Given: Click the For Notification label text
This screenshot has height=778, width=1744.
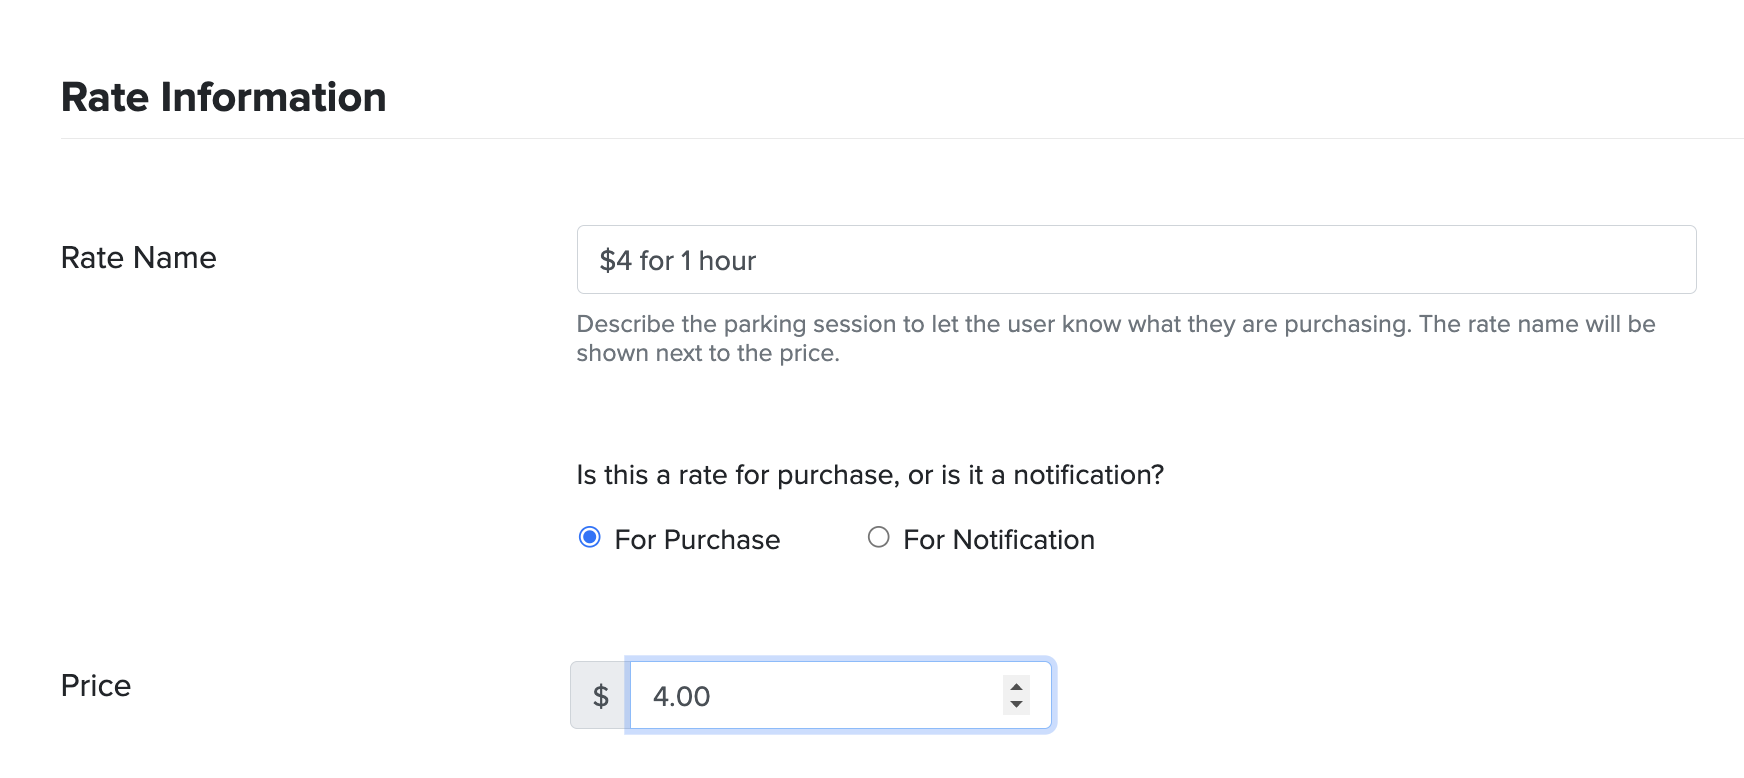Looking at the screenshot, I should (x=998, y=539).
